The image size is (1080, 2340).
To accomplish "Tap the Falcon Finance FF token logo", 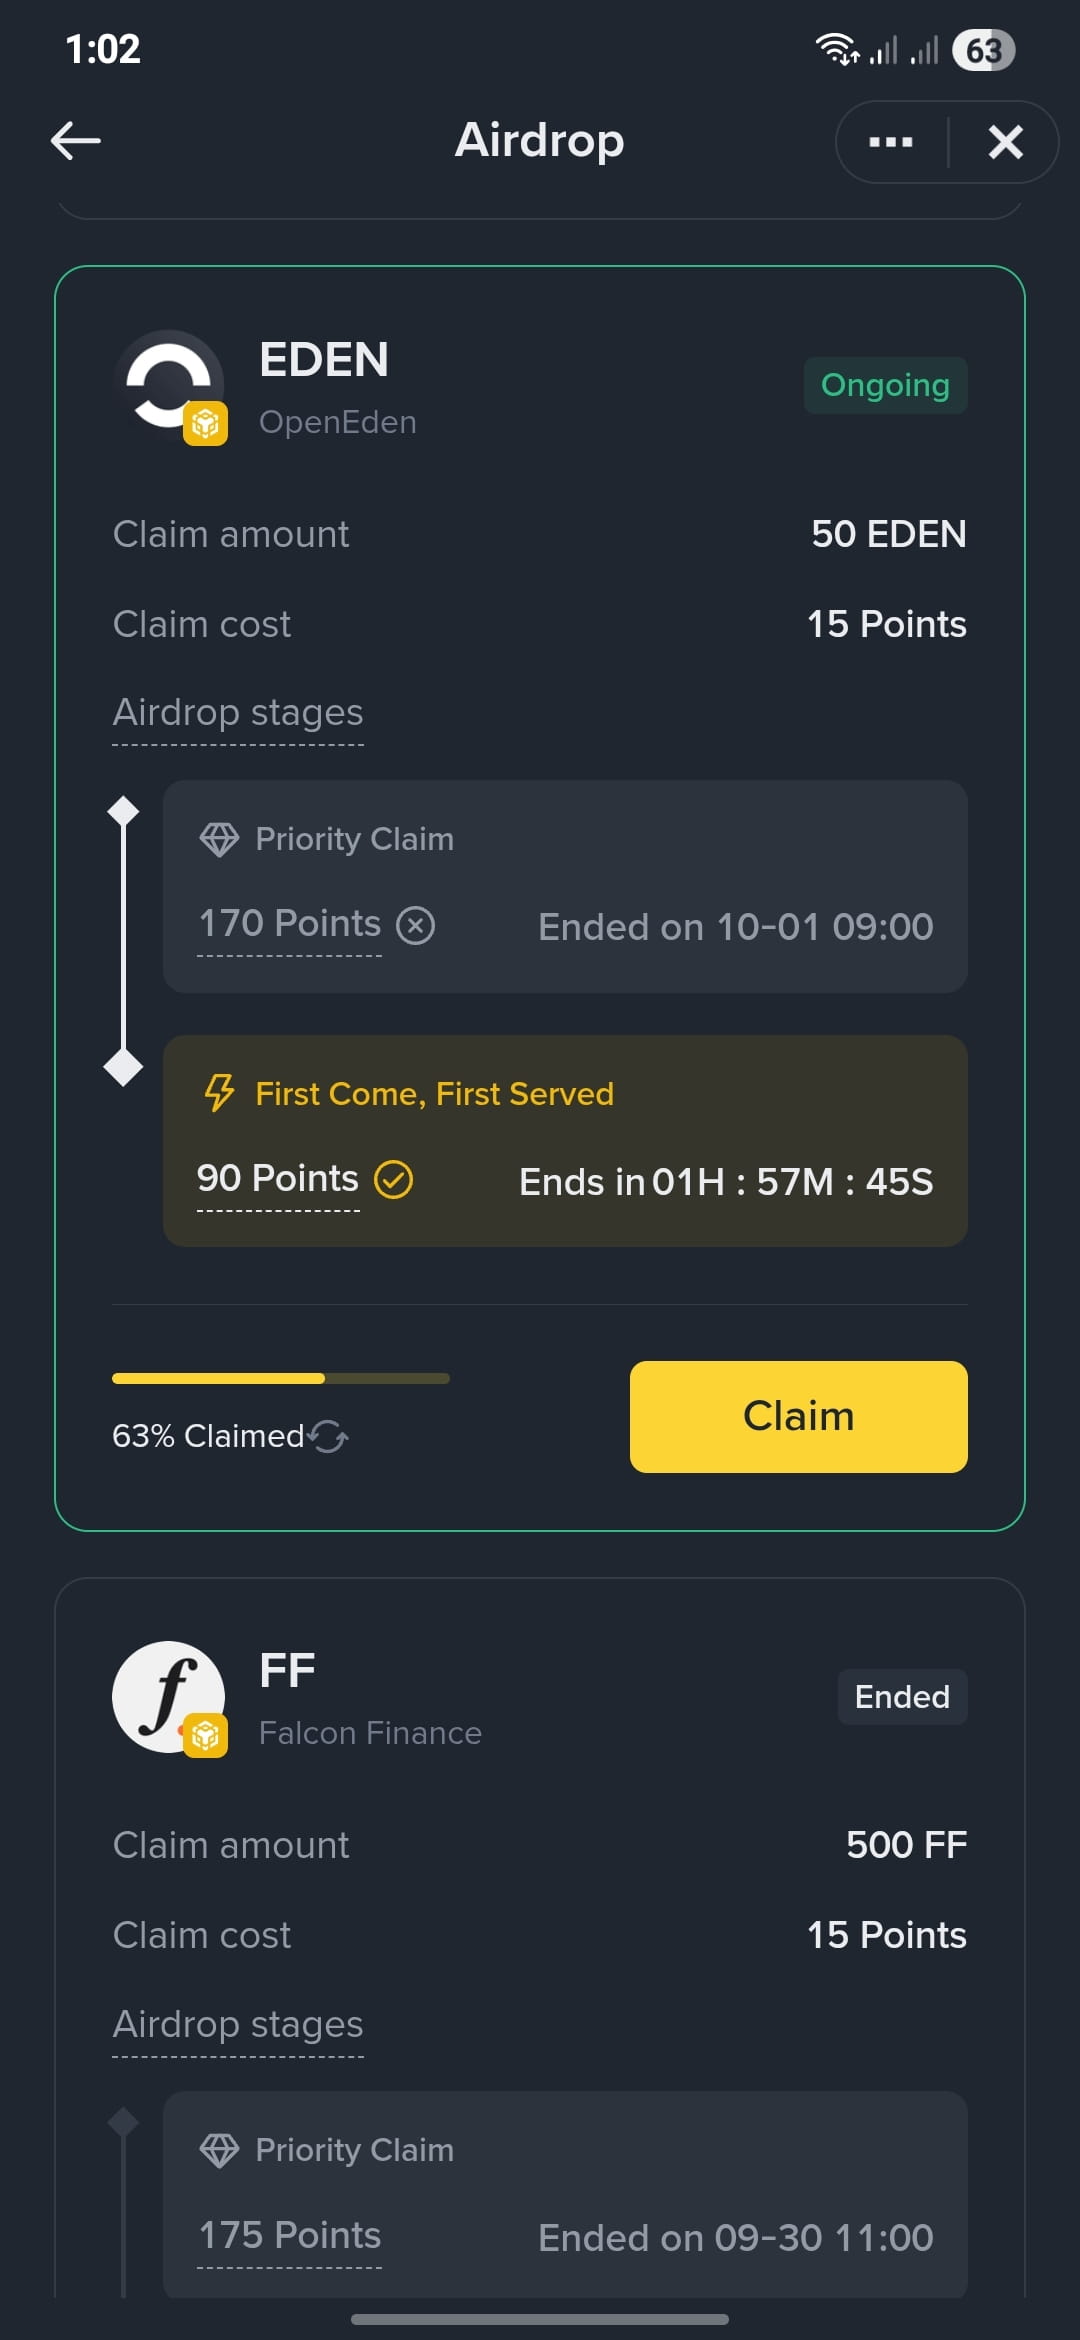I will [169, 1698].
